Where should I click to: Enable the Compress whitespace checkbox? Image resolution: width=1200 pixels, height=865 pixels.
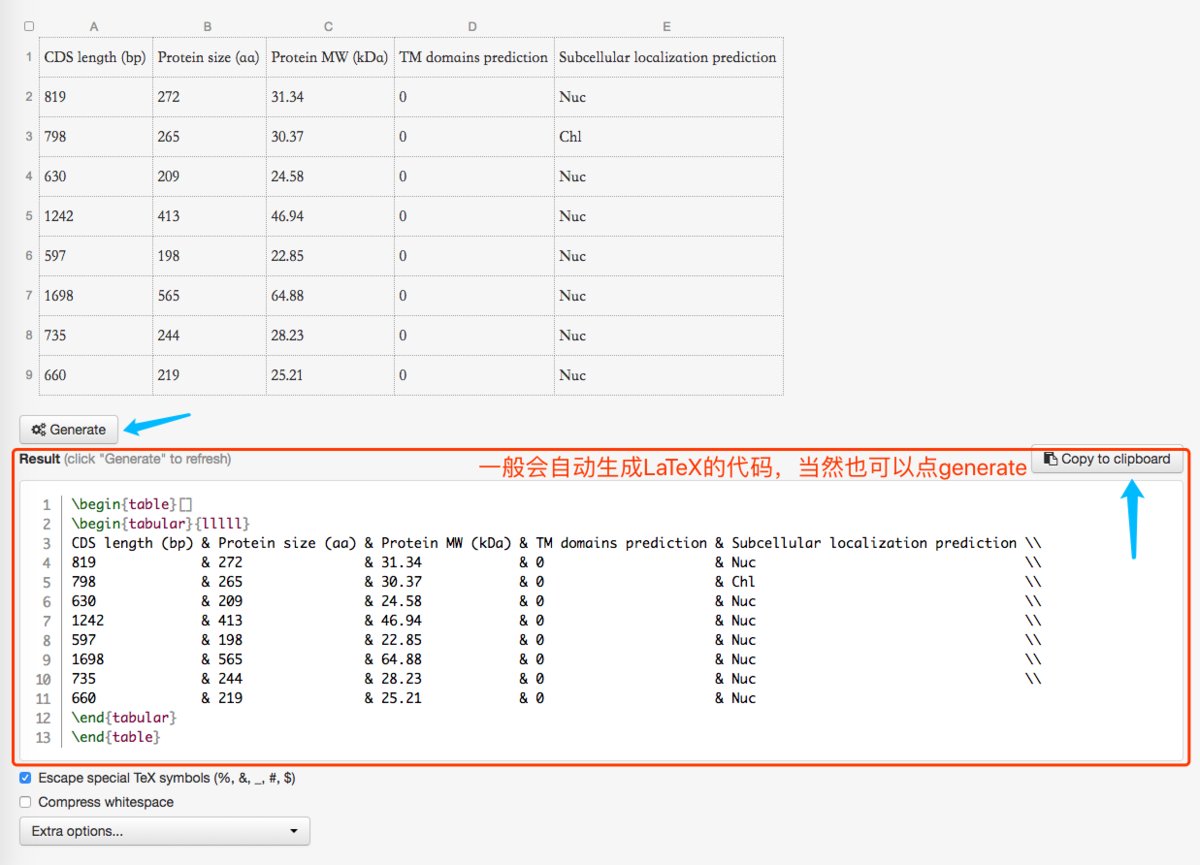tap(25, 801)
